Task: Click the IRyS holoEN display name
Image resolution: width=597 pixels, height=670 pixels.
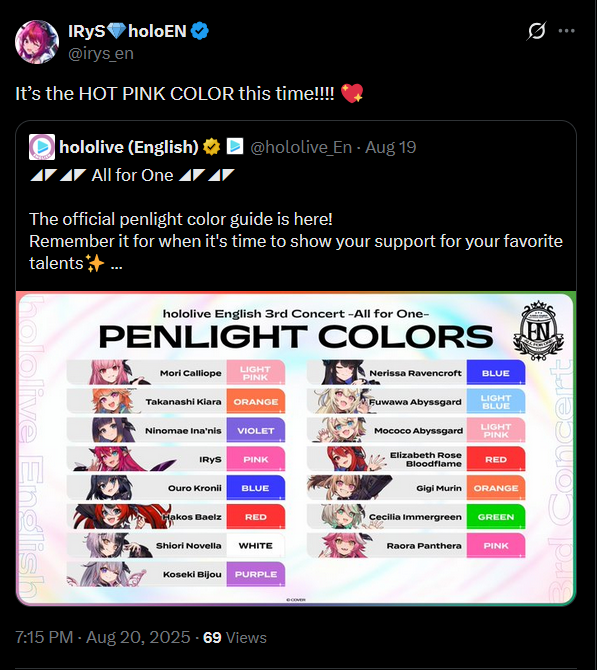Action: coord(127,31)
